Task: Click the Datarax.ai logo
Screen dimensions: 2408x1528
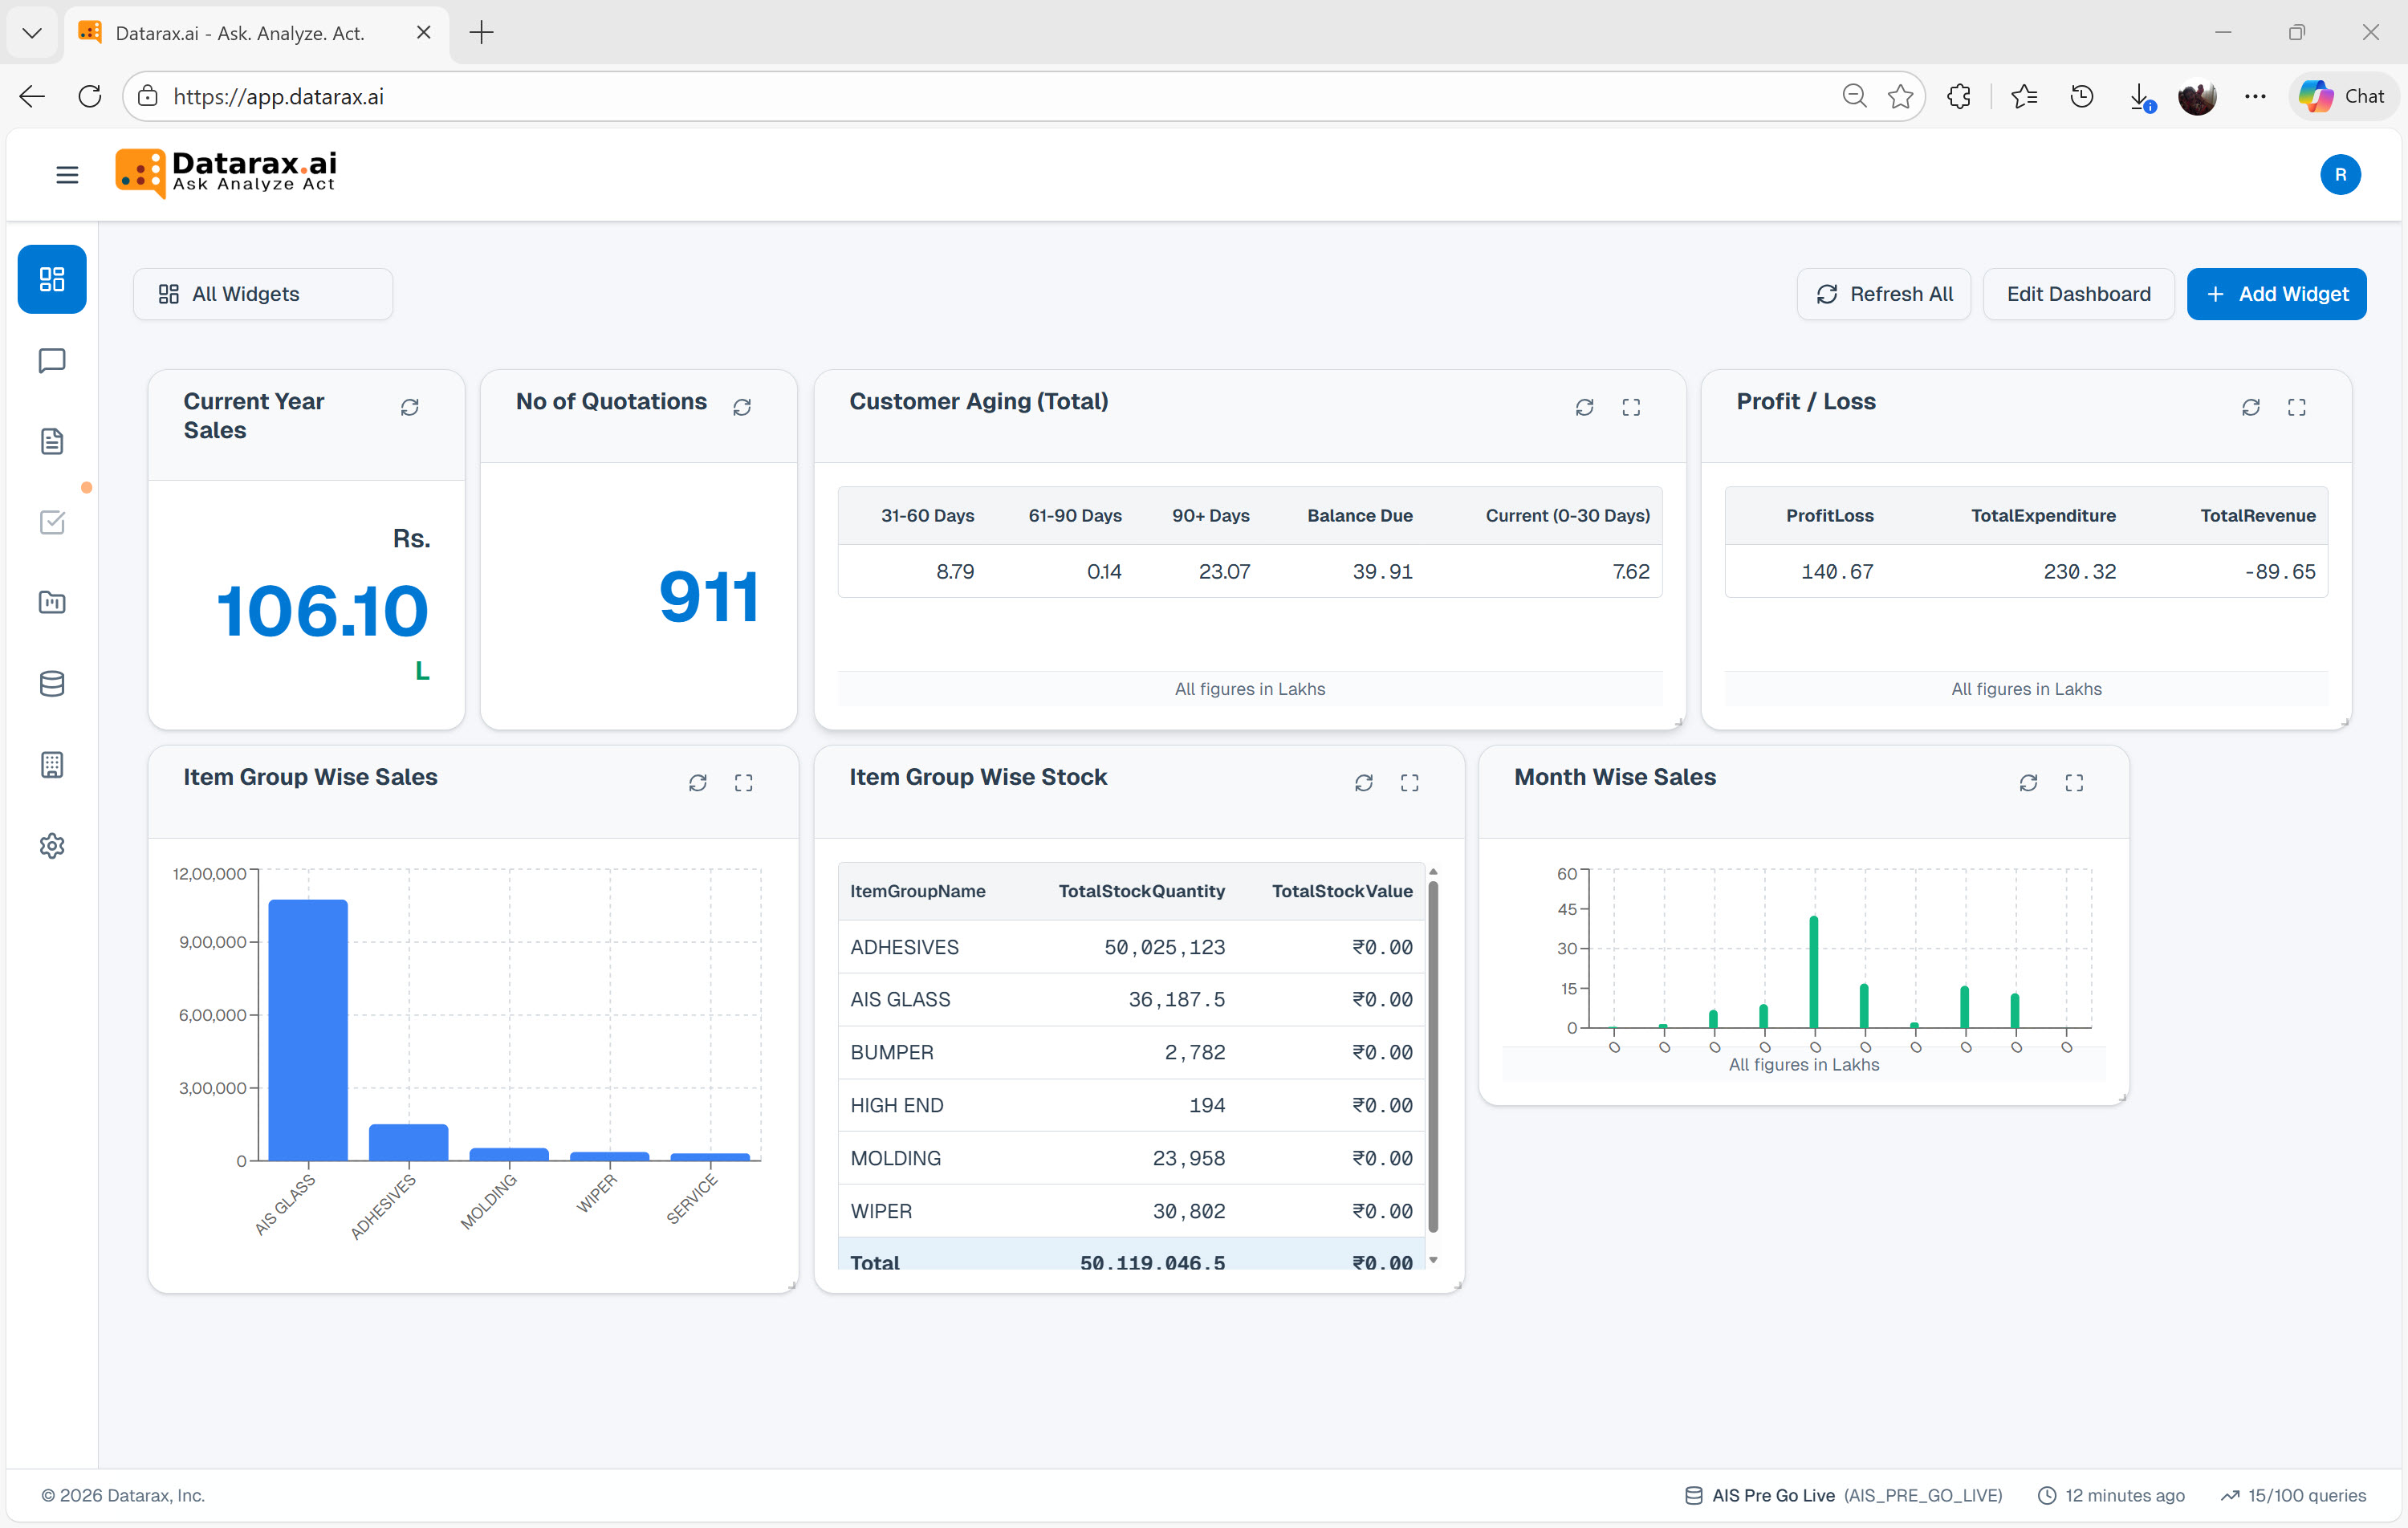Action: pyautogui.click(x=226, y=173)
